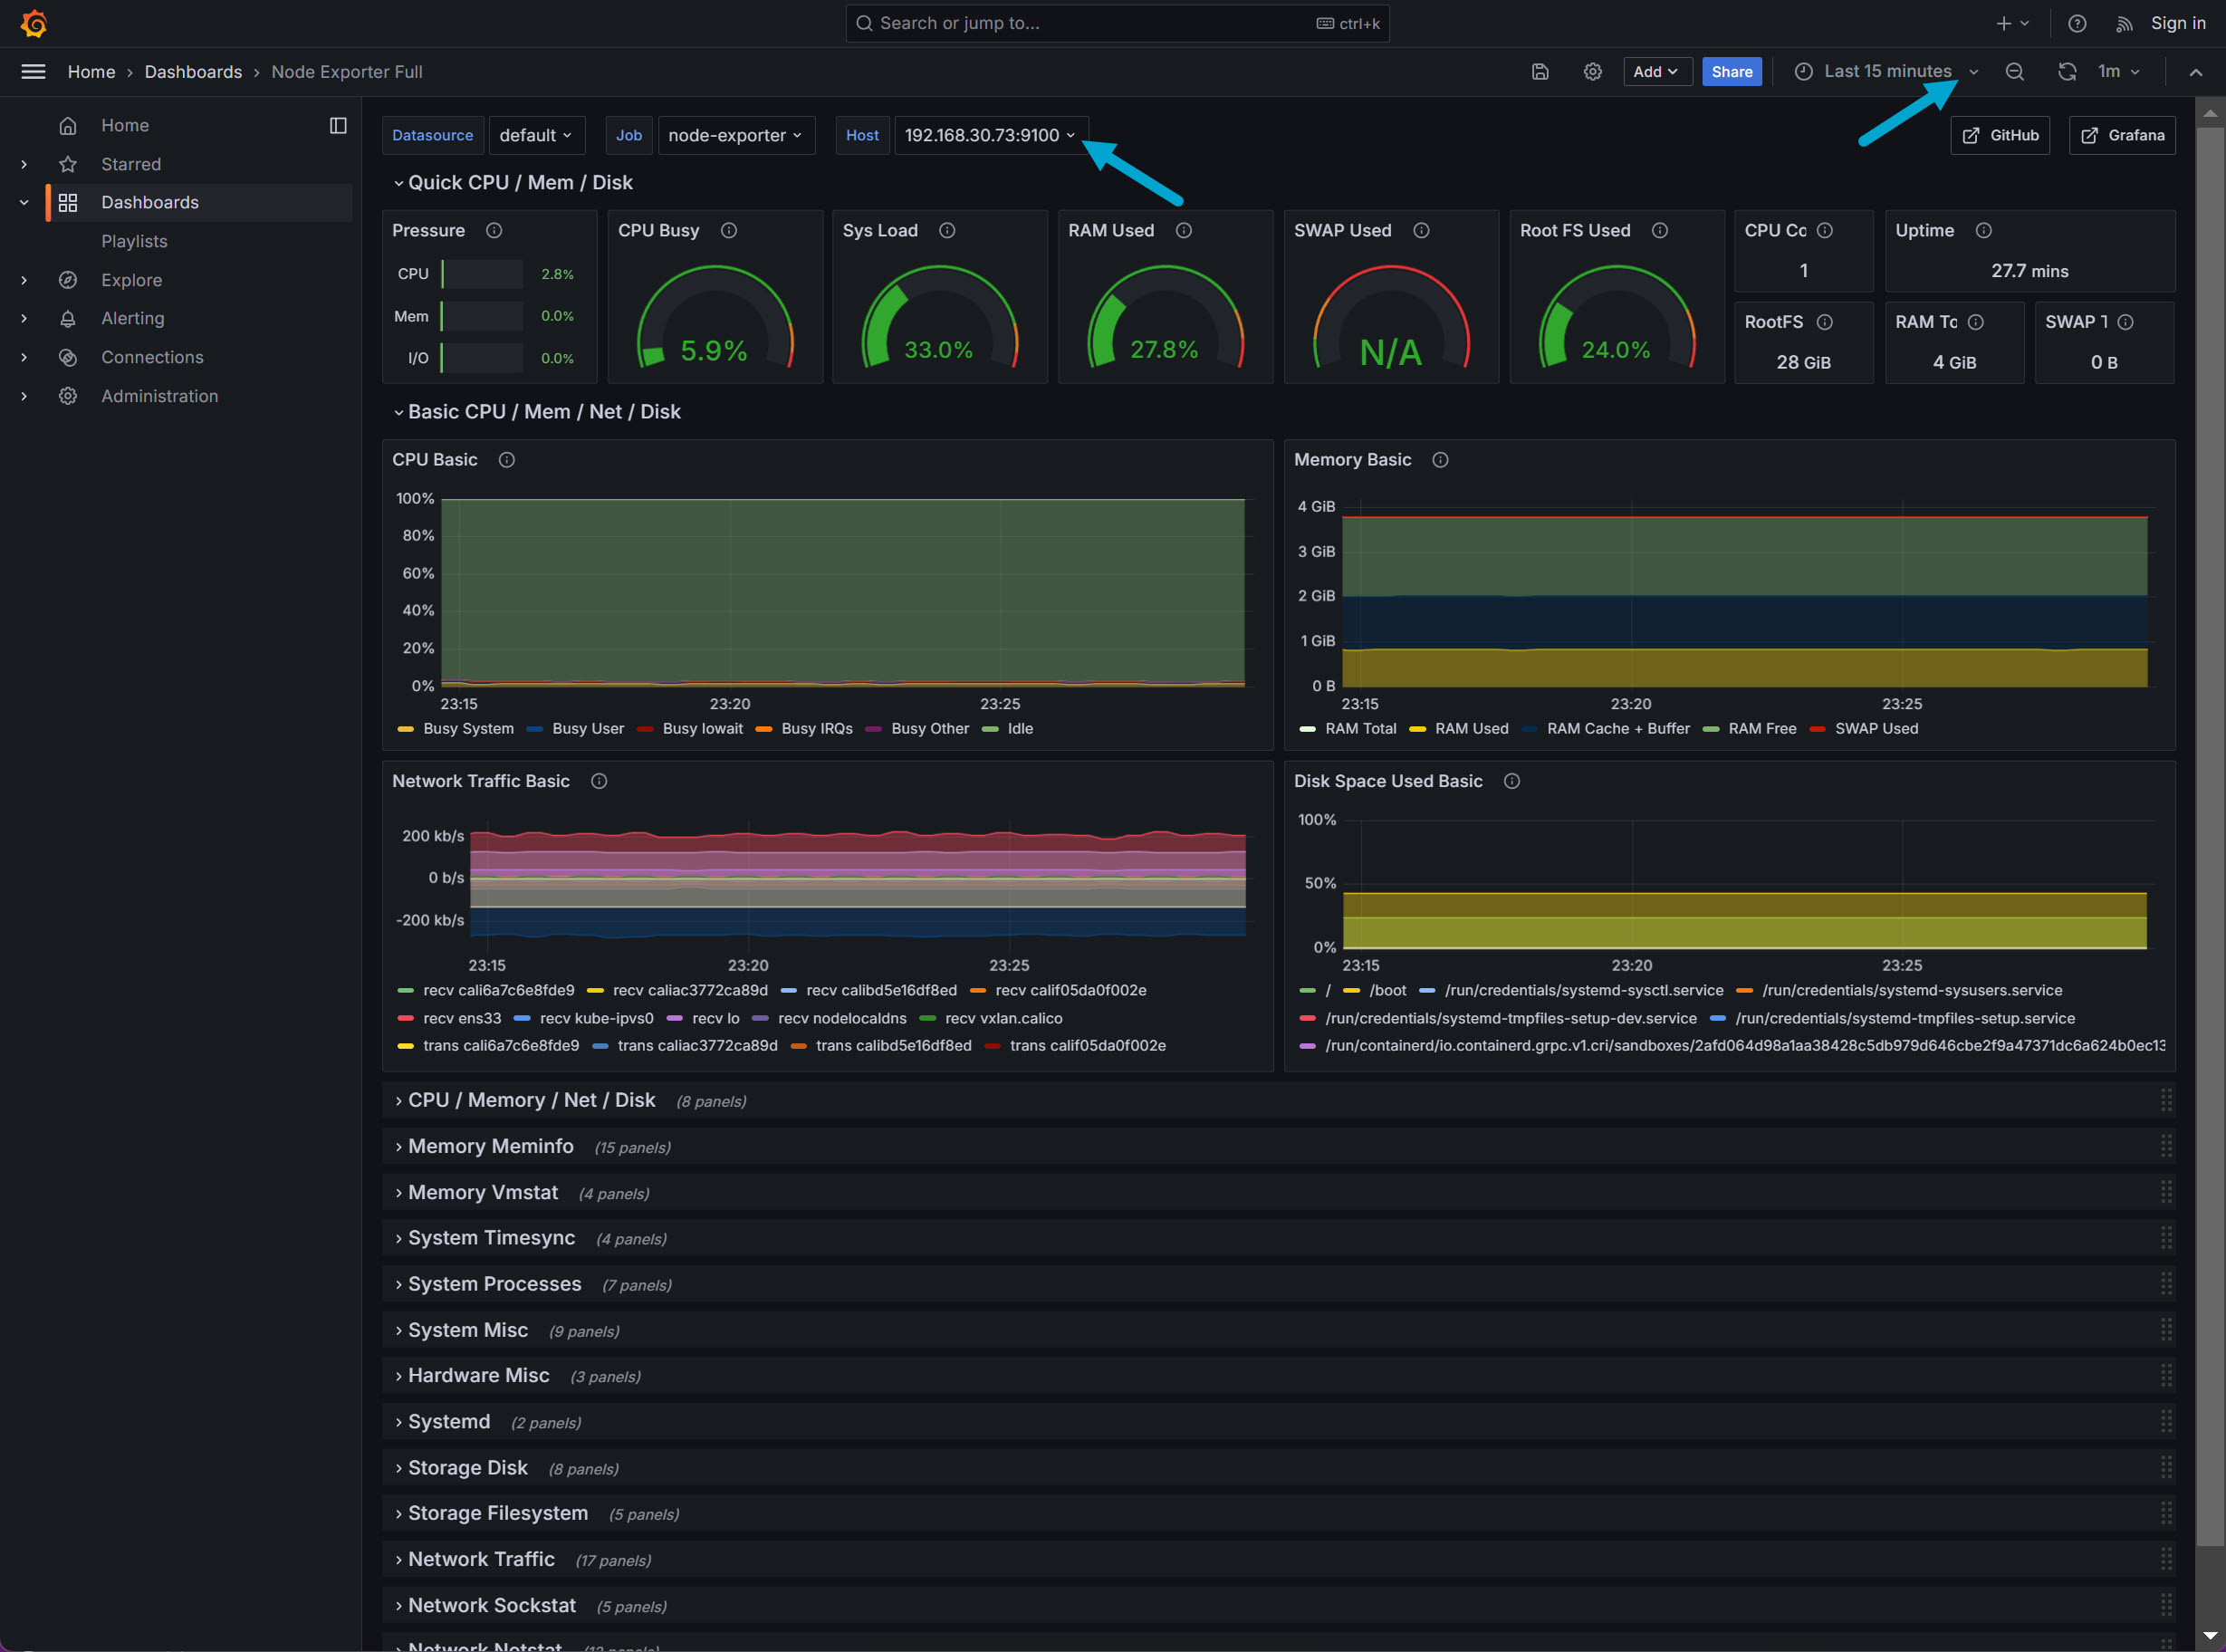The image size is (2226, 1652).
Task: Open Explore in the sidebar
Action: click(131, 280)
